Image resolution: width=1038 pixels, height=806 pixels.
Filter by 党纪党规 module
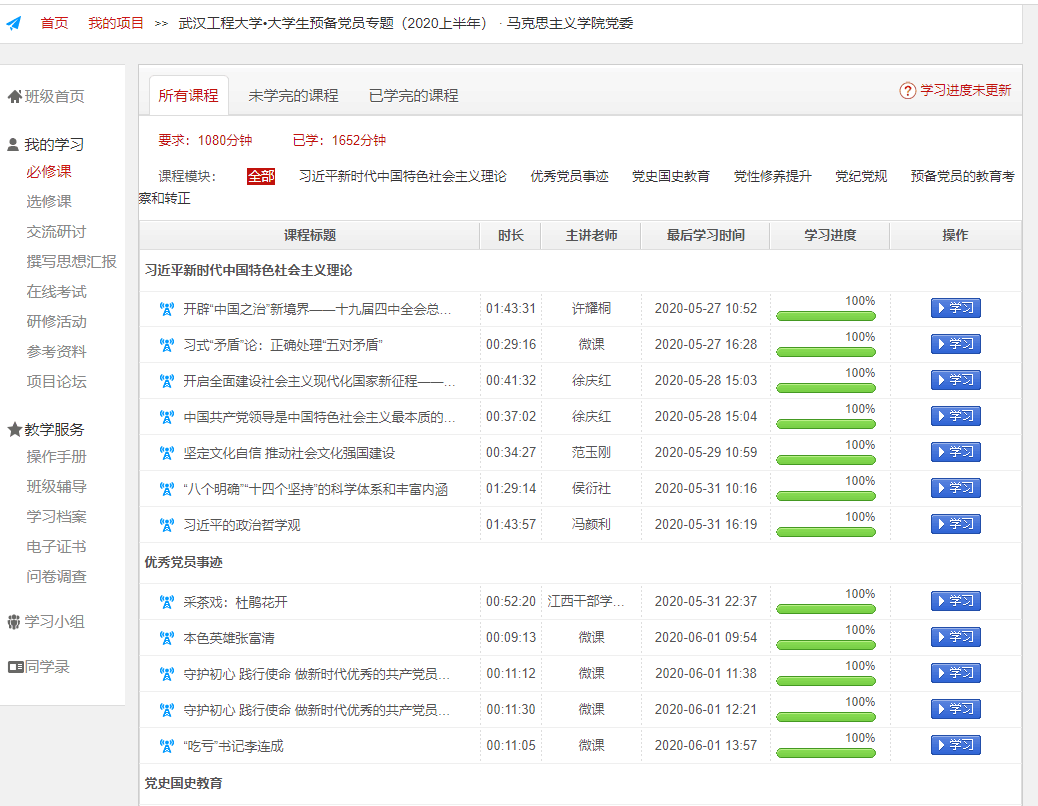(861, 176)
